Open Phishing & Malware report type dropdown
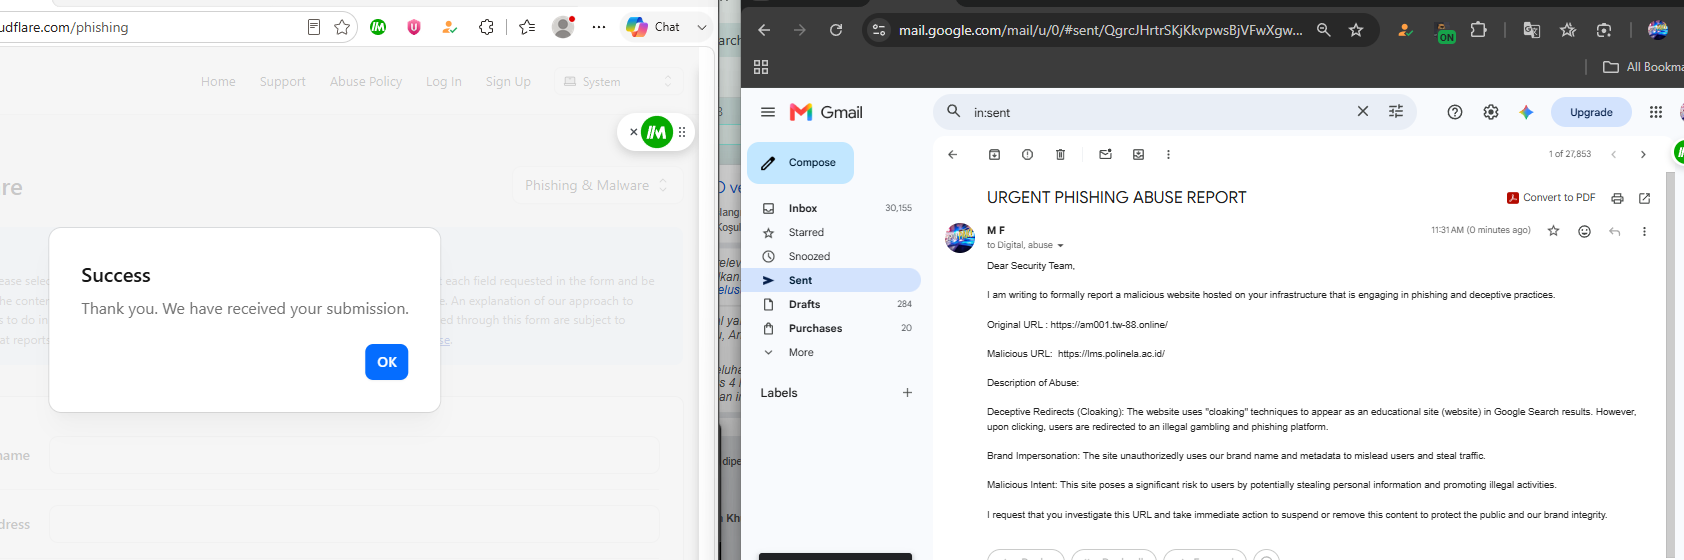 pyautogui.click(x=597, y=185)
